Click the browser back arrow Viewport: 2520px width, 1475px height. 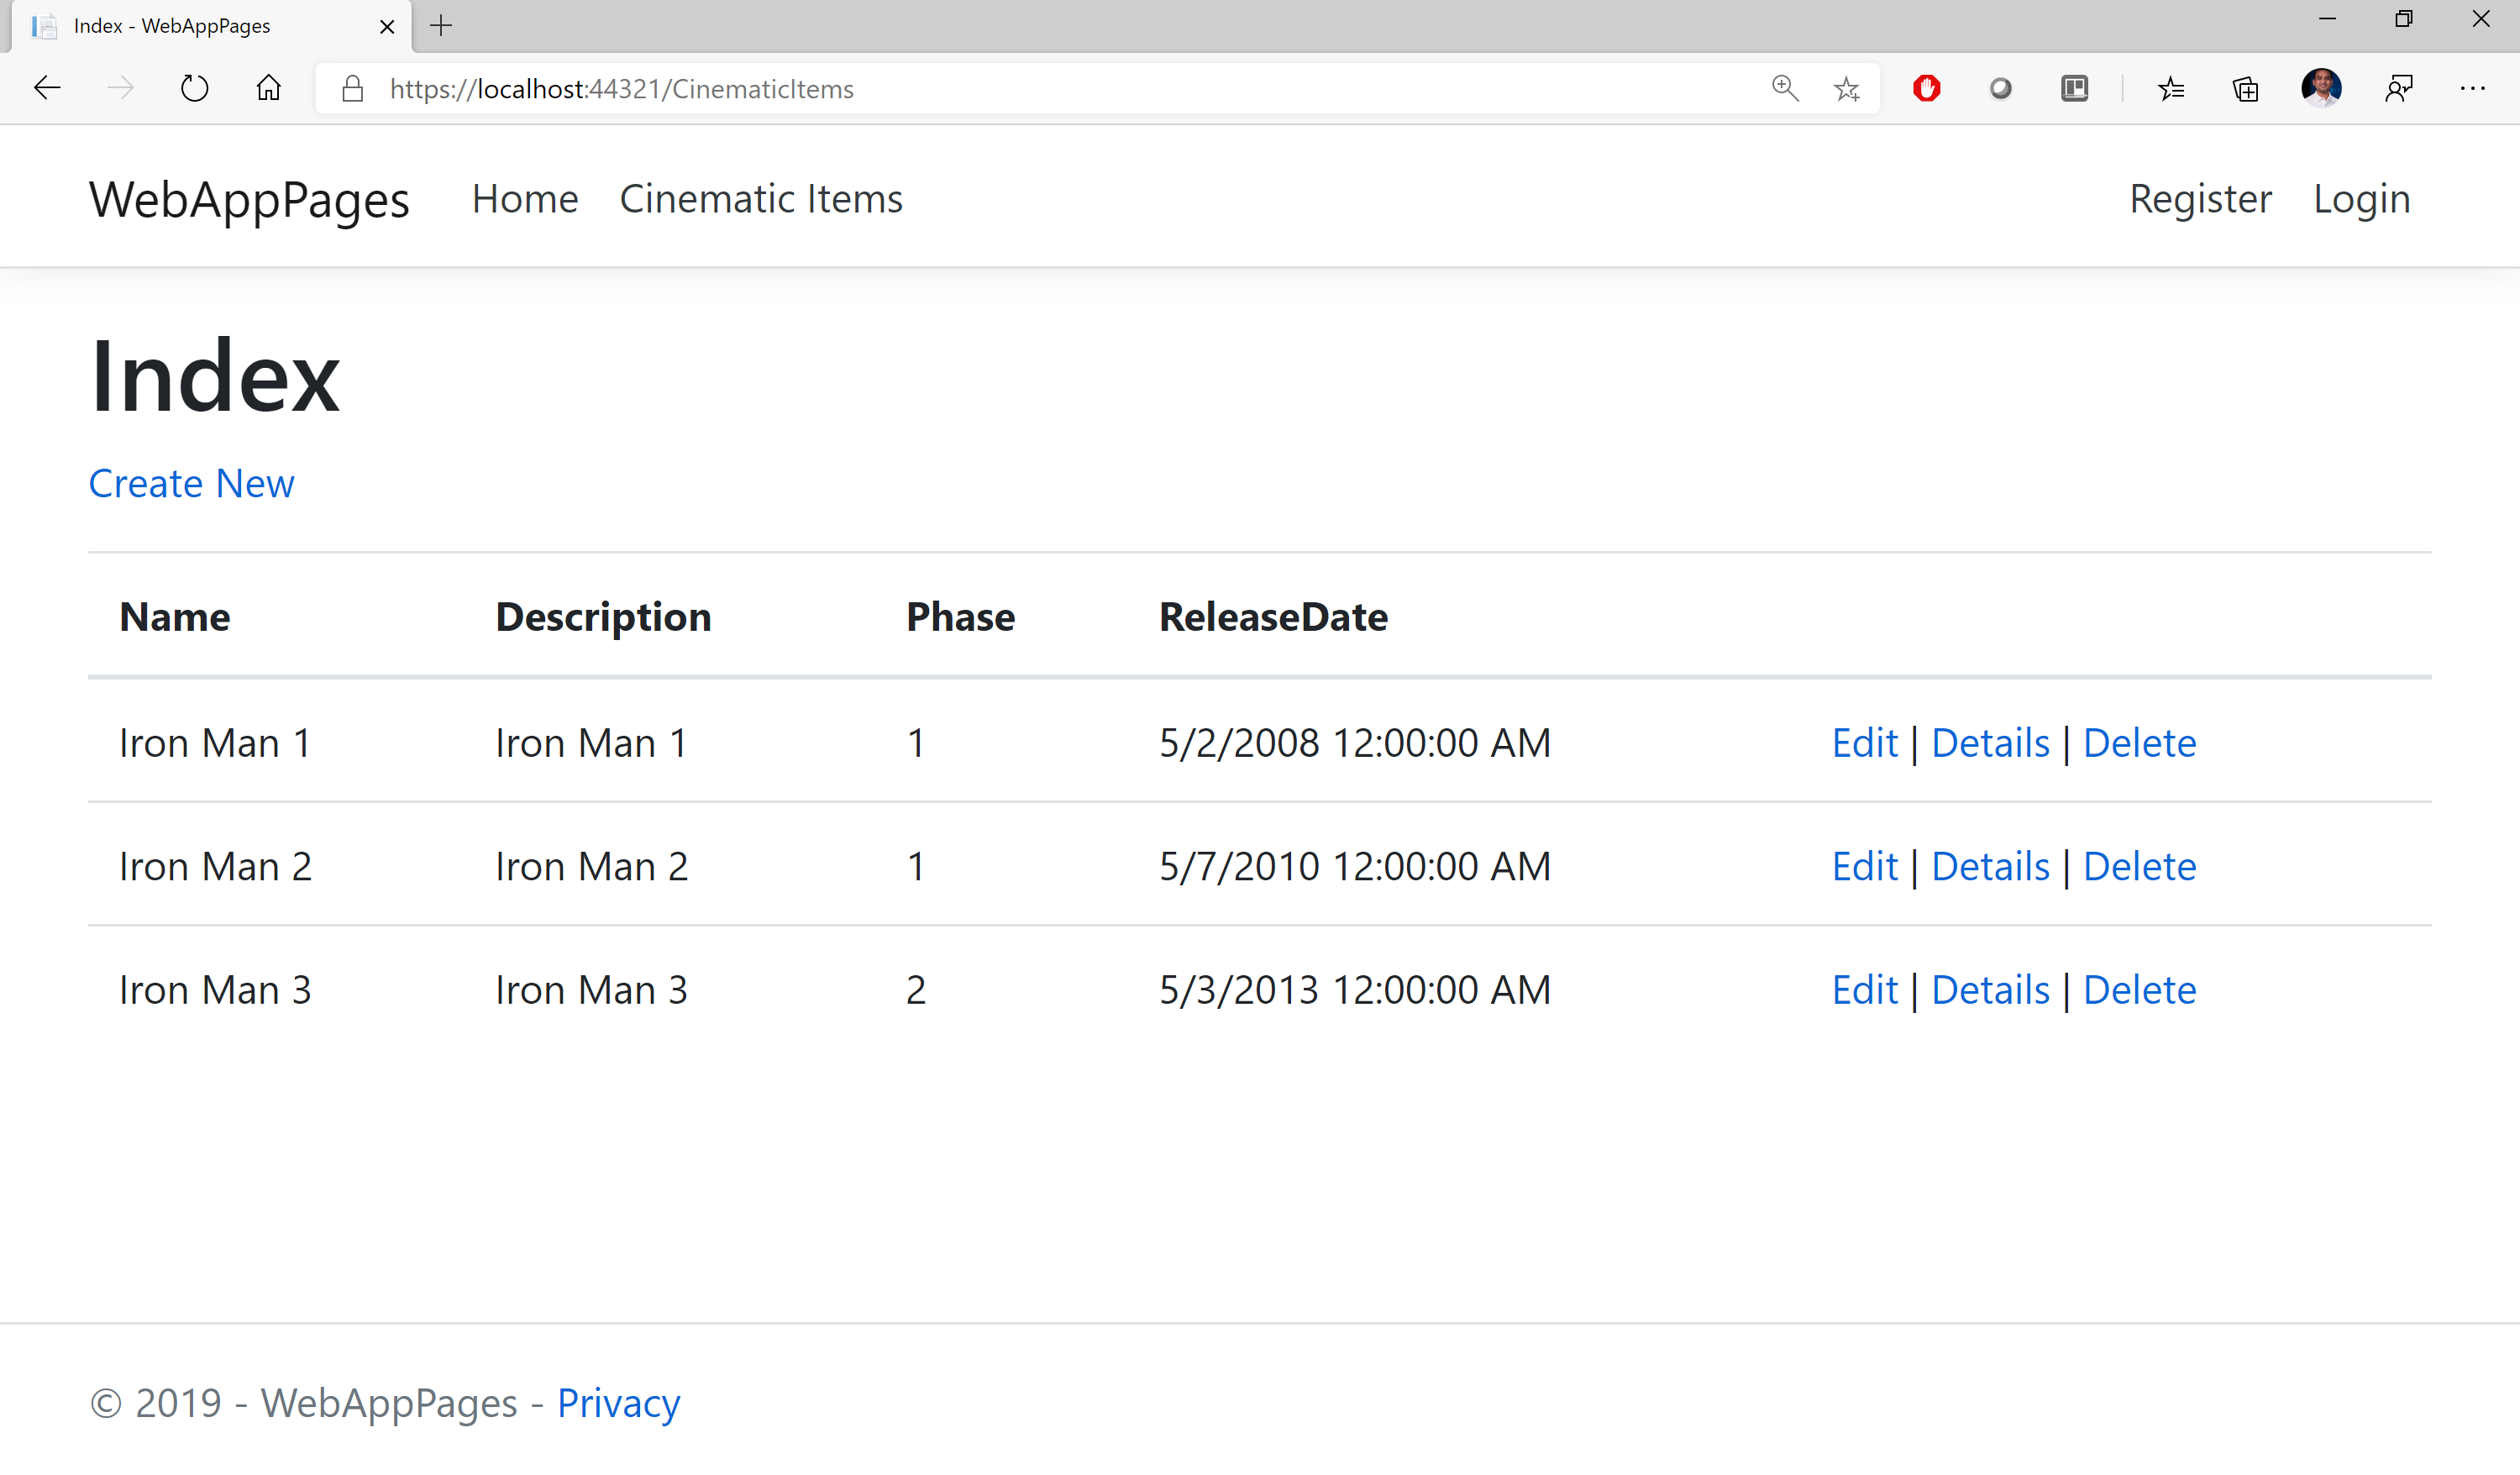pos(47,88)
